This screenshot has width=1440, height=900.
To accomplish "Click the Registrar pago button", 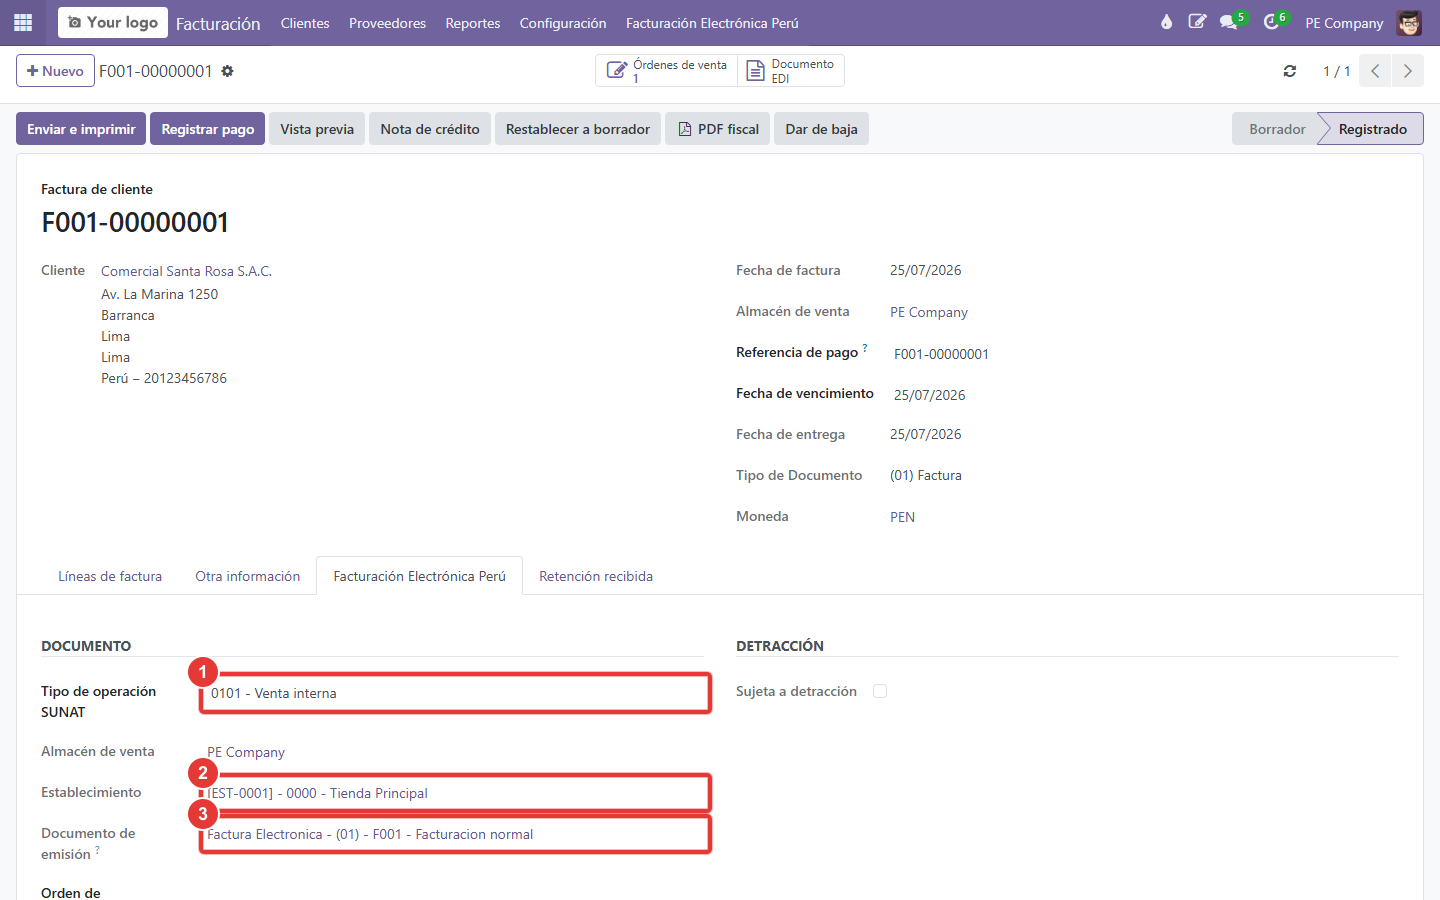I will pos(208,129).
